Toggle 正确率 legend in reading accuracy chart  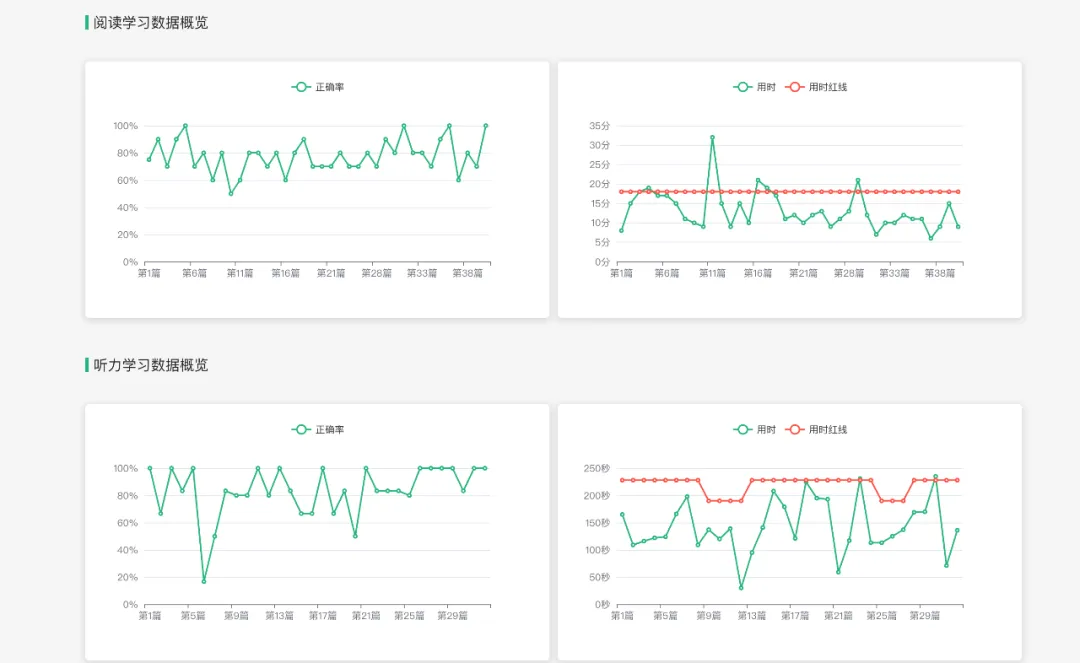(x=318, y=87)
